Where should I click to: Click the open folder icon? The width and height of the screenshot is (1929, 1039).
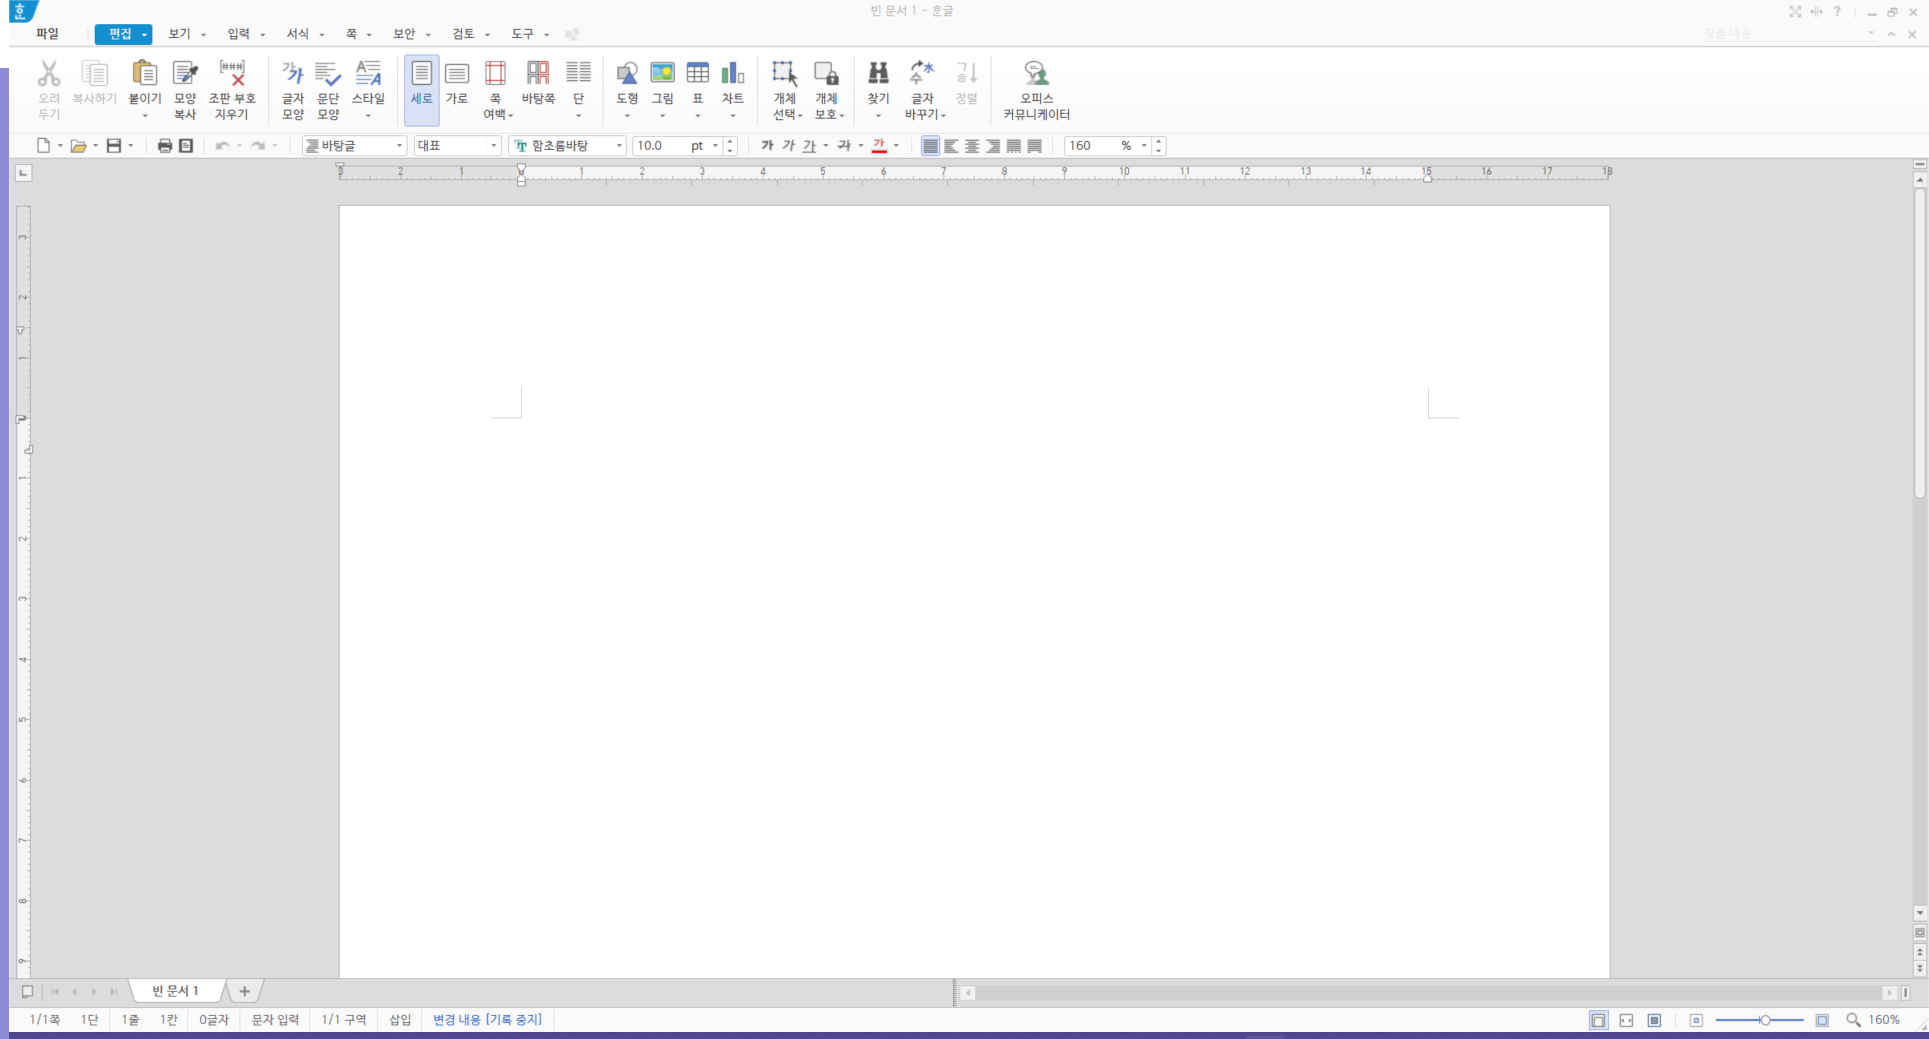pos(78,146)
